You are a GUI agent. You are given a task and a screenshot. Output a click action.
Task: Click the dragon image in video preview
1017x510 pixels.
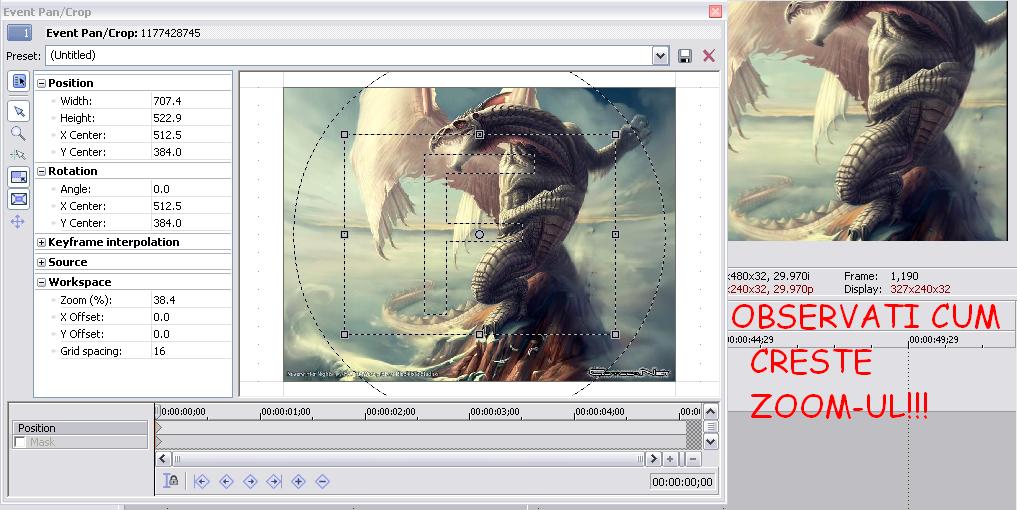867,121
